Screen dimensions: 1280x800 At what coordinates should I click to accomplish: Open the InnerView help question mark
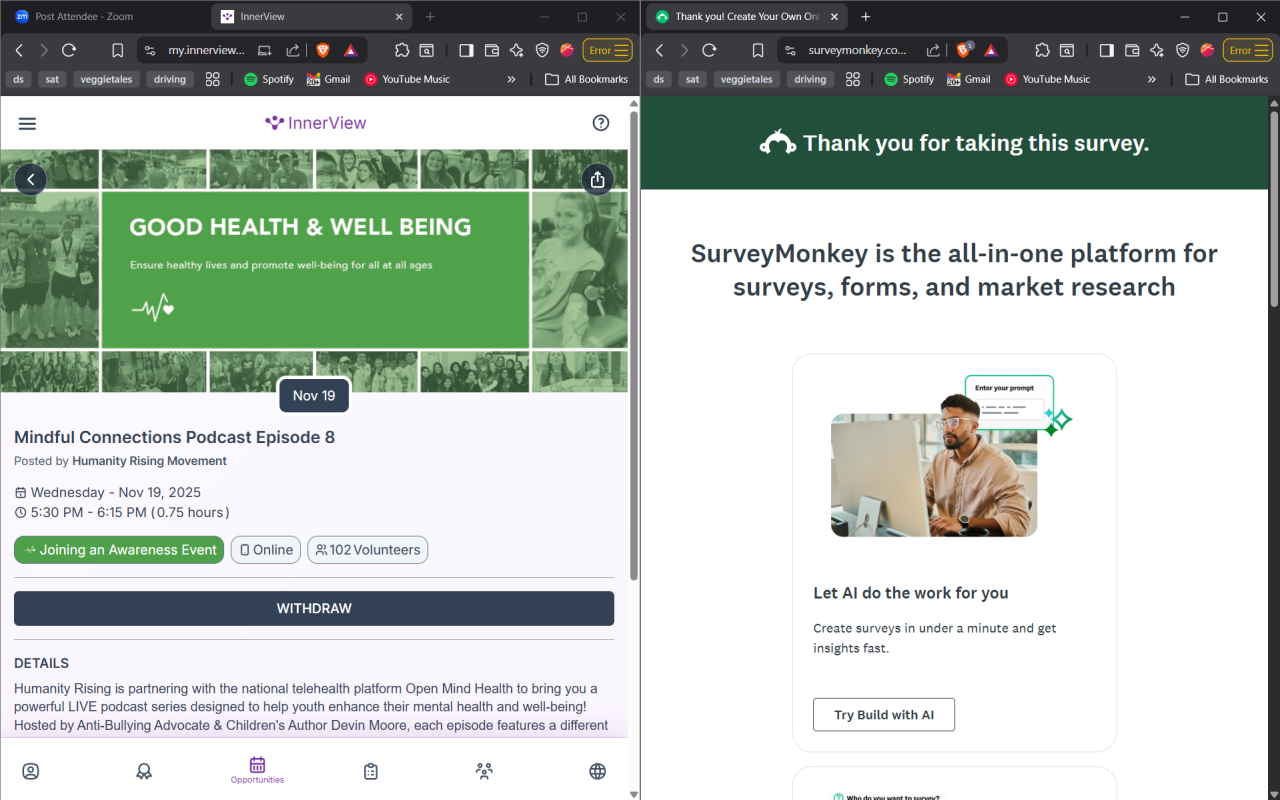601,123
